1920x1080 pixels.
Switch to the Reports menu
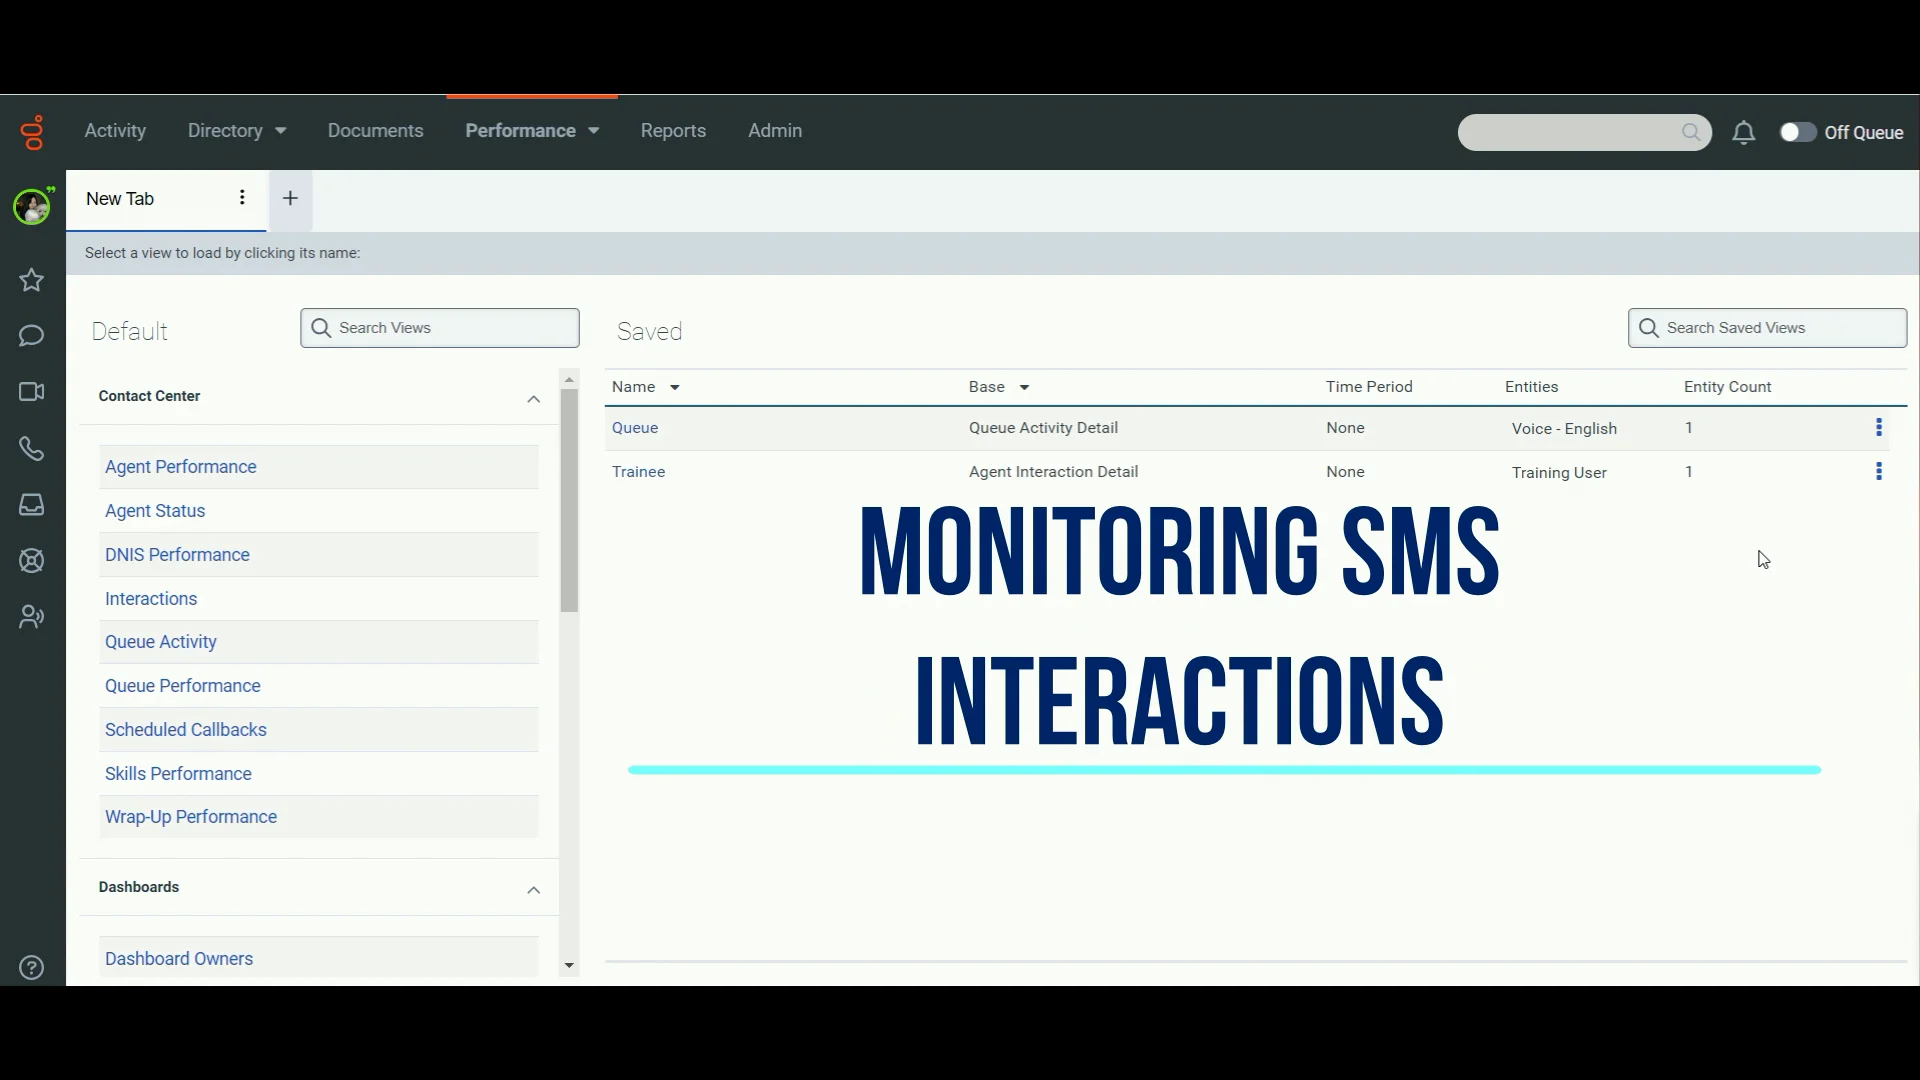tap(673, 130)
